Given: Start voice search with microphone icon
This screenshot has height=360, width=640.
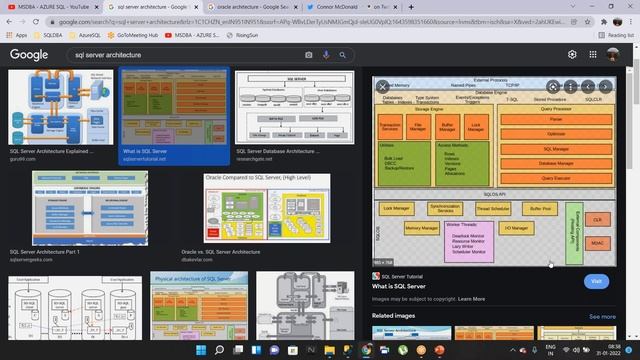Looking at the screenshot, I should pos(326,55).
